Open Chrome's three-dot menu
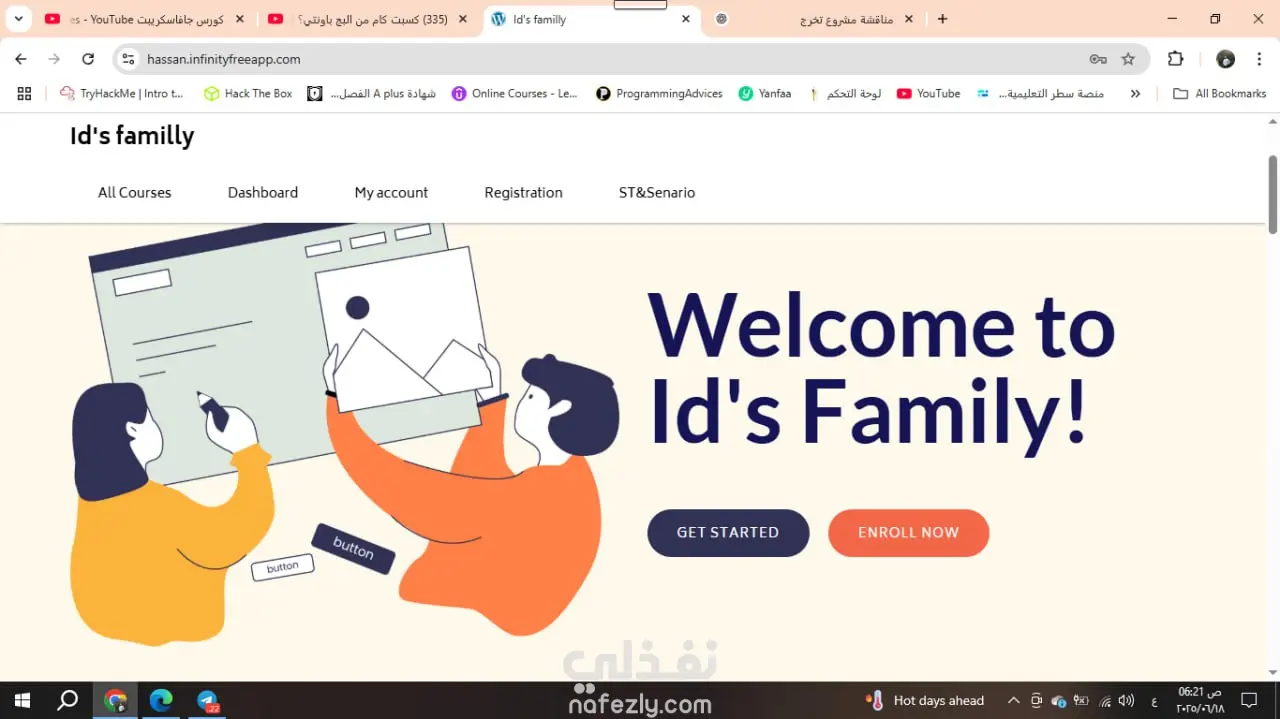 point(1259,59)
